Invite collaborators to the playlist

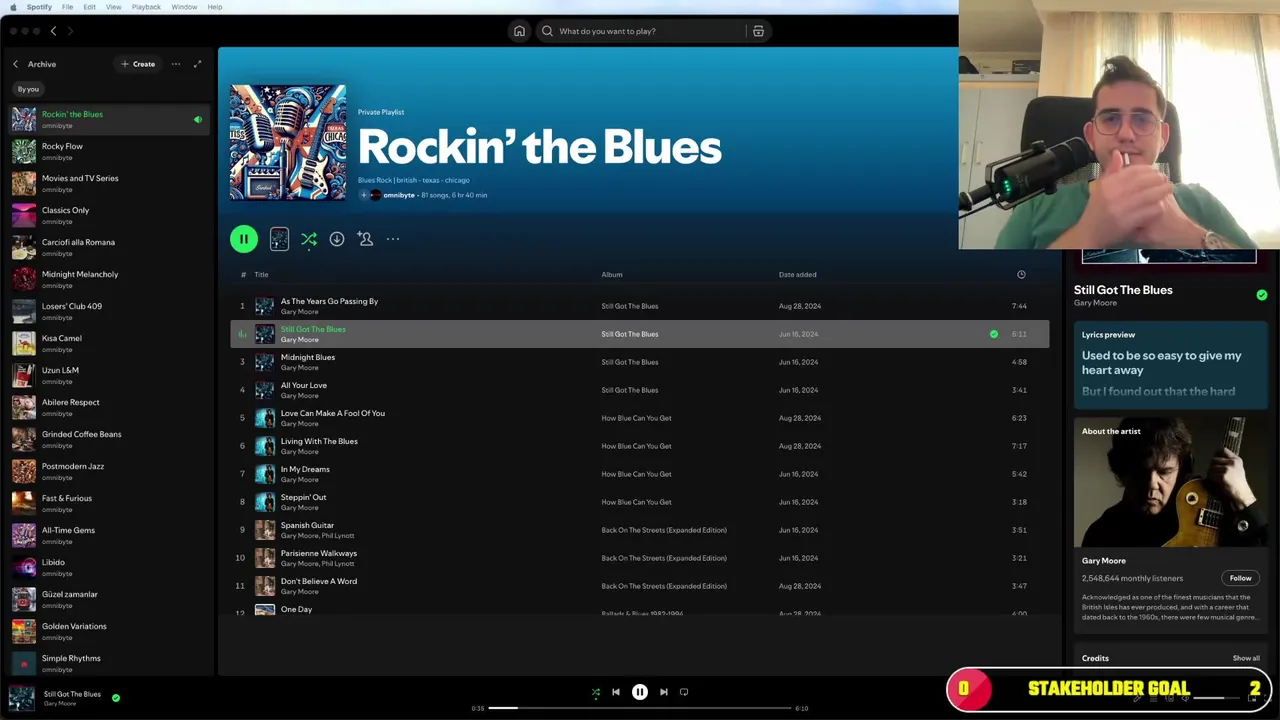[x=365, y=239]
